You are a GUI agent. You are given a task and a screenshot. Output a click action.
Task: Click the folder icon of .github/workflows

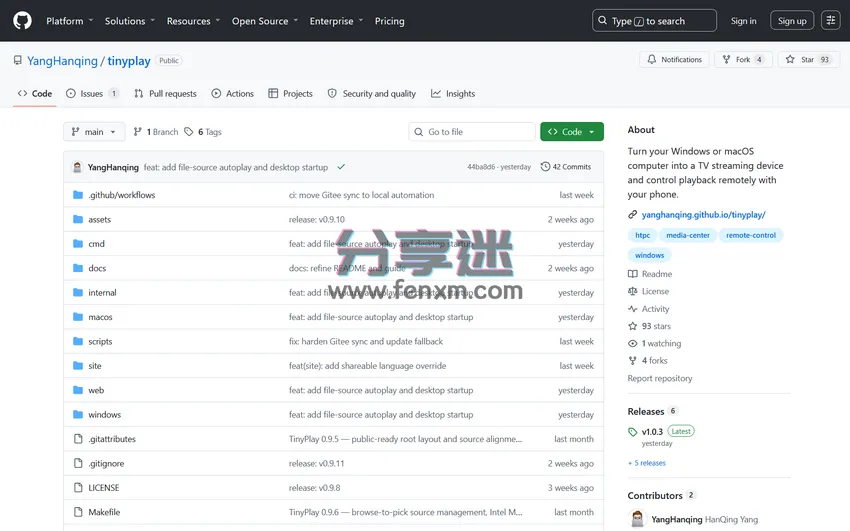pos(78,195)
